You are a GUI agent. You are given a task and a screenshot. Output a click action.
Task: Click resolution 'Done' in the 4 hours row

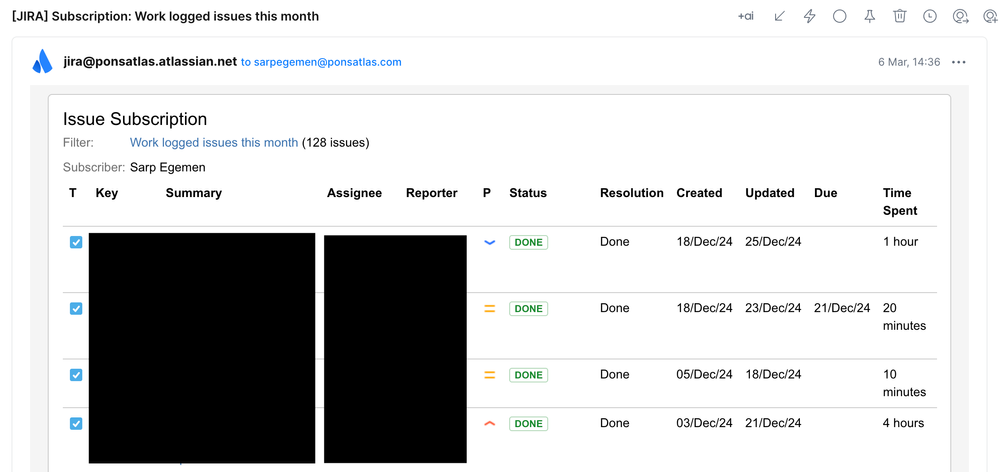coord(614,423)
